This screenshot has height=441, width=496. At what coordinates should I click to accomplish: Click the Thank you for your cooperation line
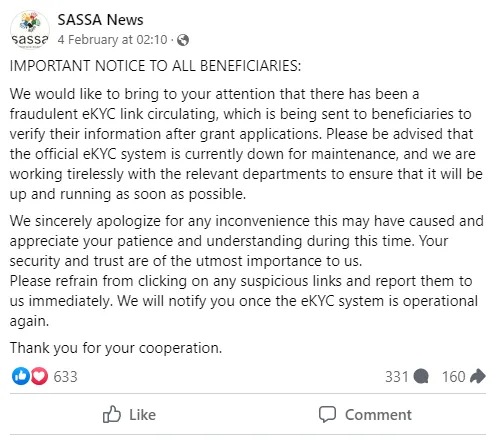pyautogui.click(x=116, y=348)
